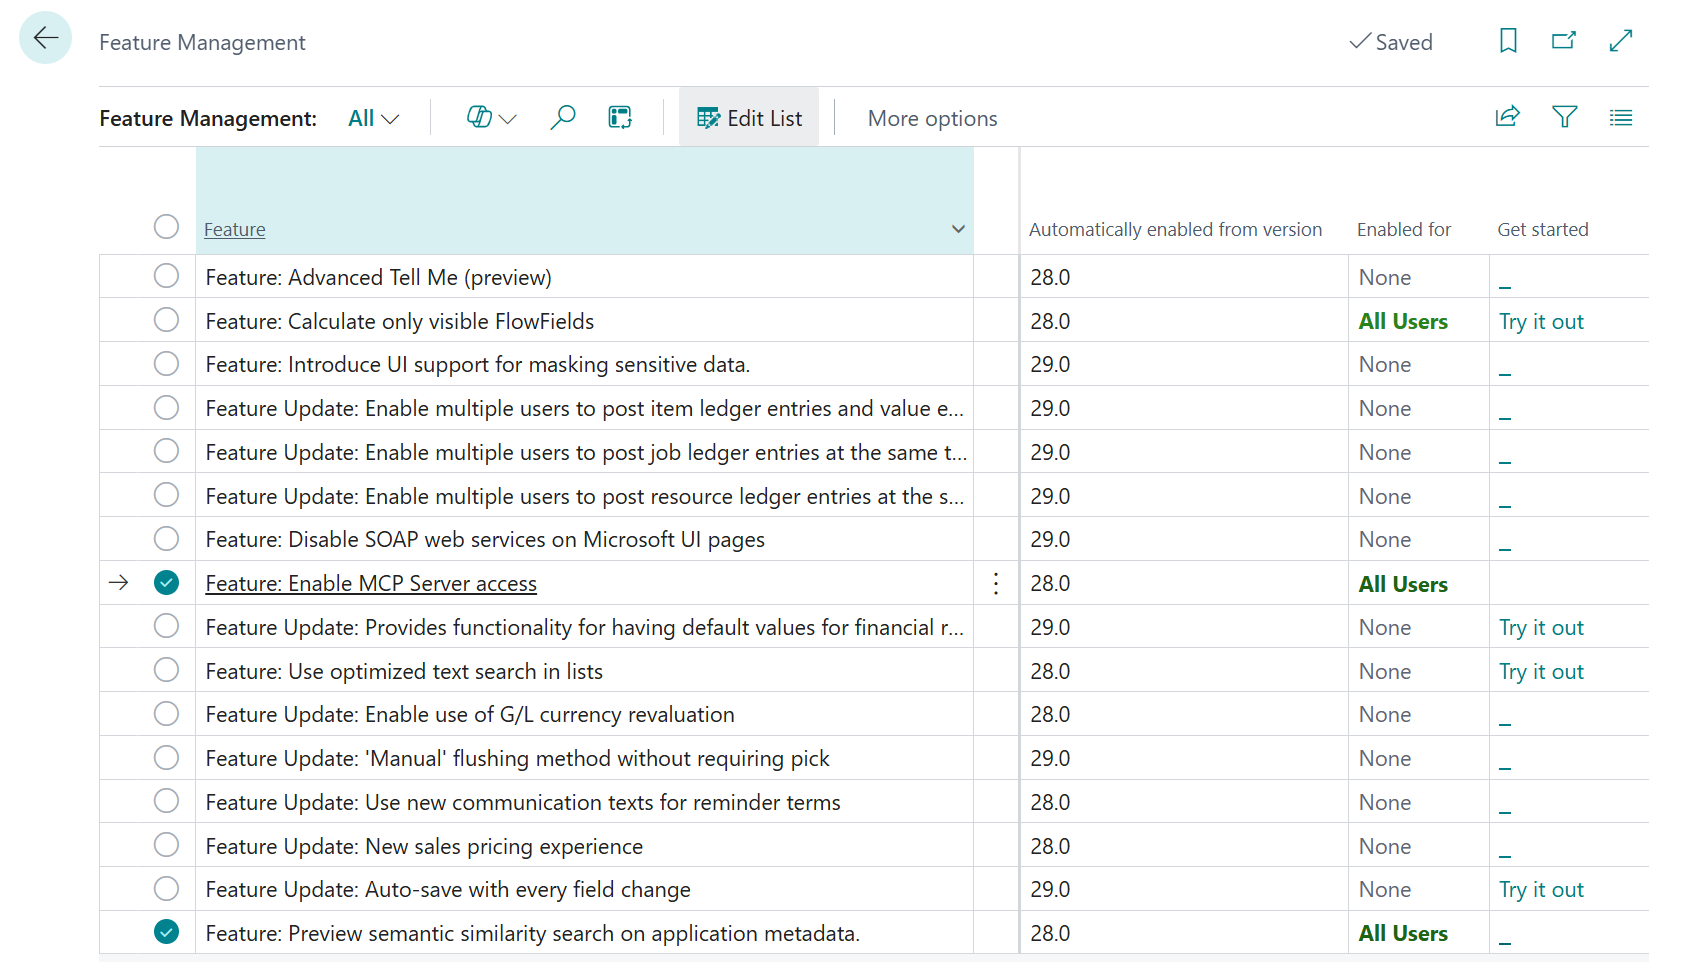
Task: Deselect Preview semantic similarity search row
Action: (x=166, y=931)
